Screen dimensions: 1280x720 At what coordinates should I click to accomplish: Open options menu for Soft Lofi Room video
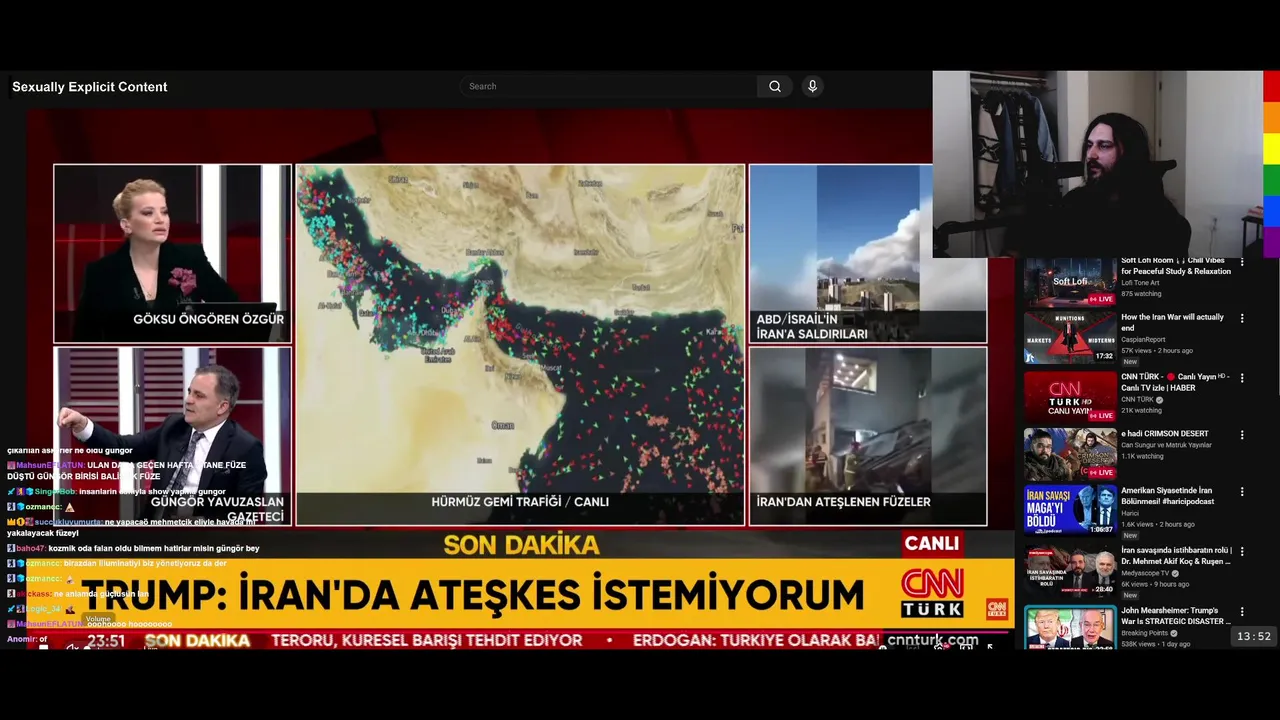1242,261
